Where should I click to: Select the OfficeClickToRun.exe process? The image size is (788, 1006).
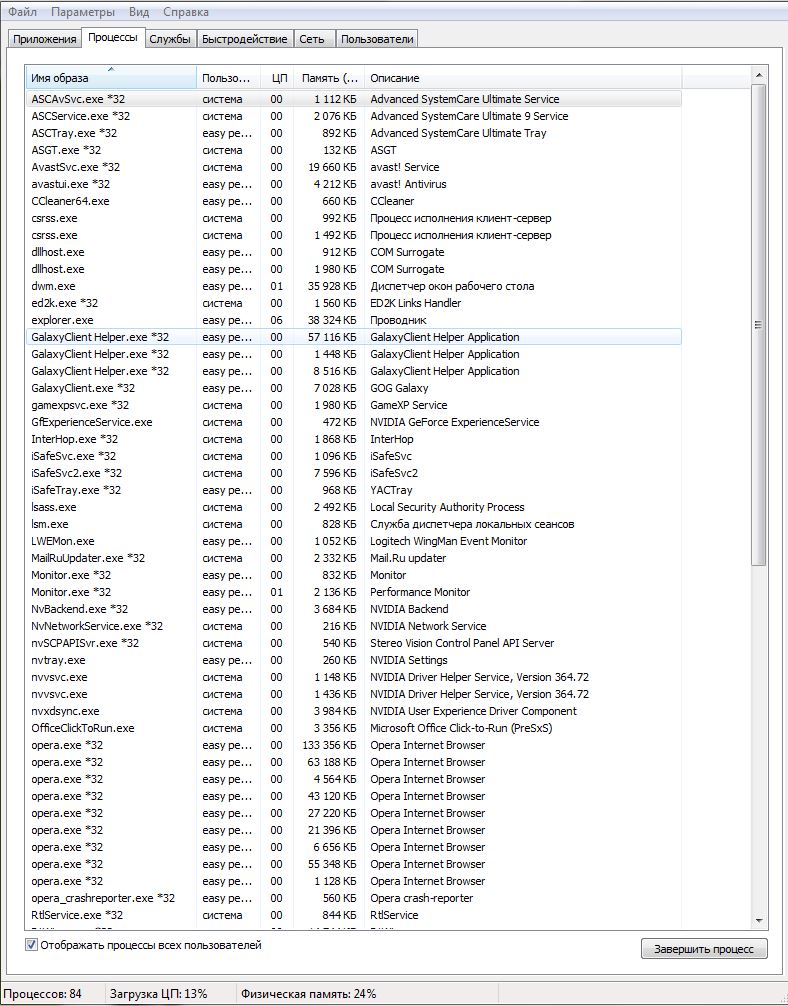(x=354, y=728)
